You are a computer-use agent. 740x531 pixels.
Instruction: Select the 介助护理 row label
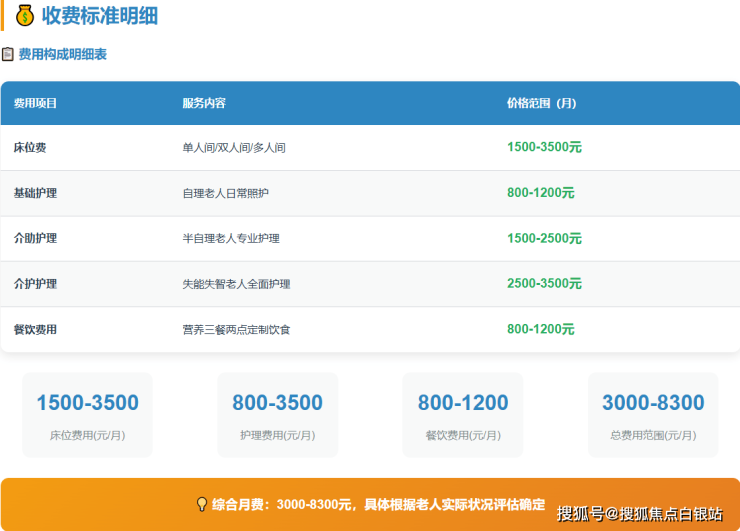point(35,238)
